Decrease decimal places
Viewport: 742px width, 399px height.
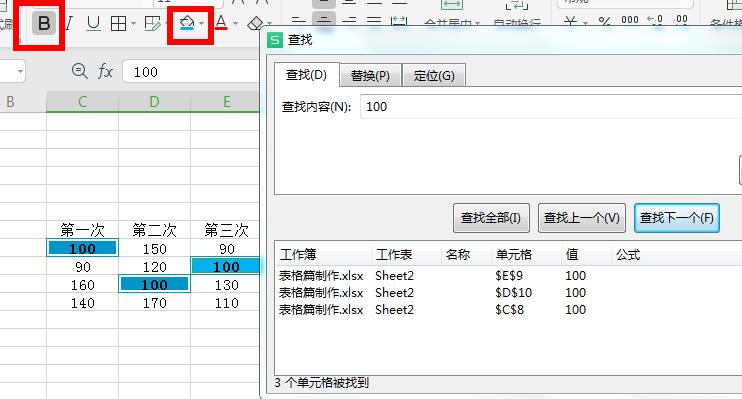tap(681, 21)
